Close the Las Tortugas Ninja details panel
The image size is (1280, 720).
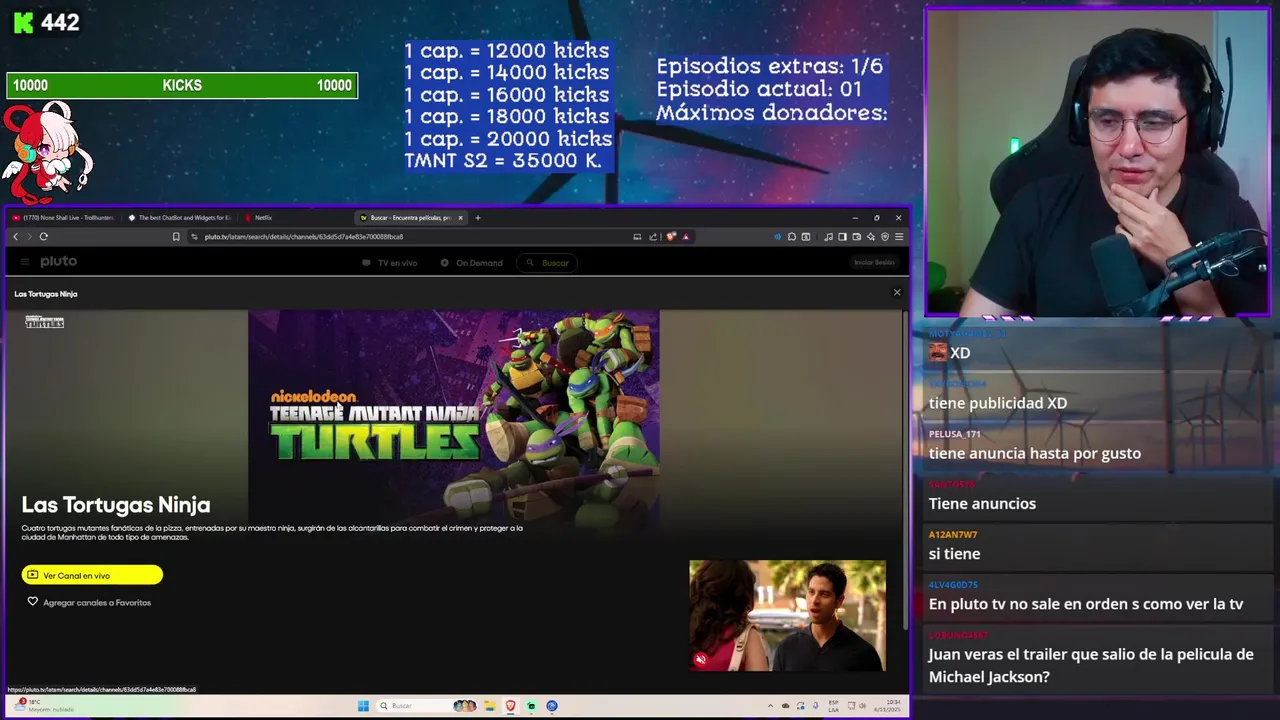point(897,293)
